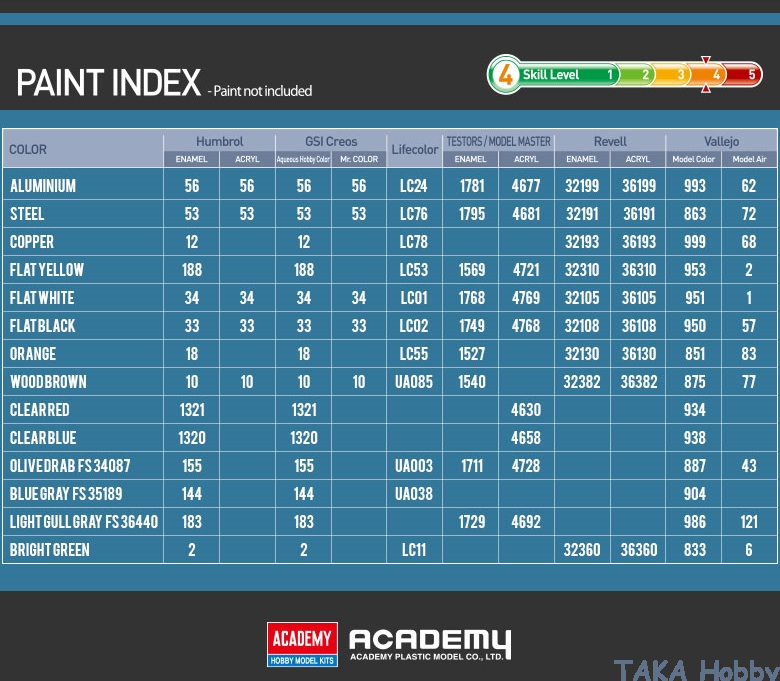Click the PAINT INDEX title
This screenshot has height=681, width=780.
click(x=109, y=84)
